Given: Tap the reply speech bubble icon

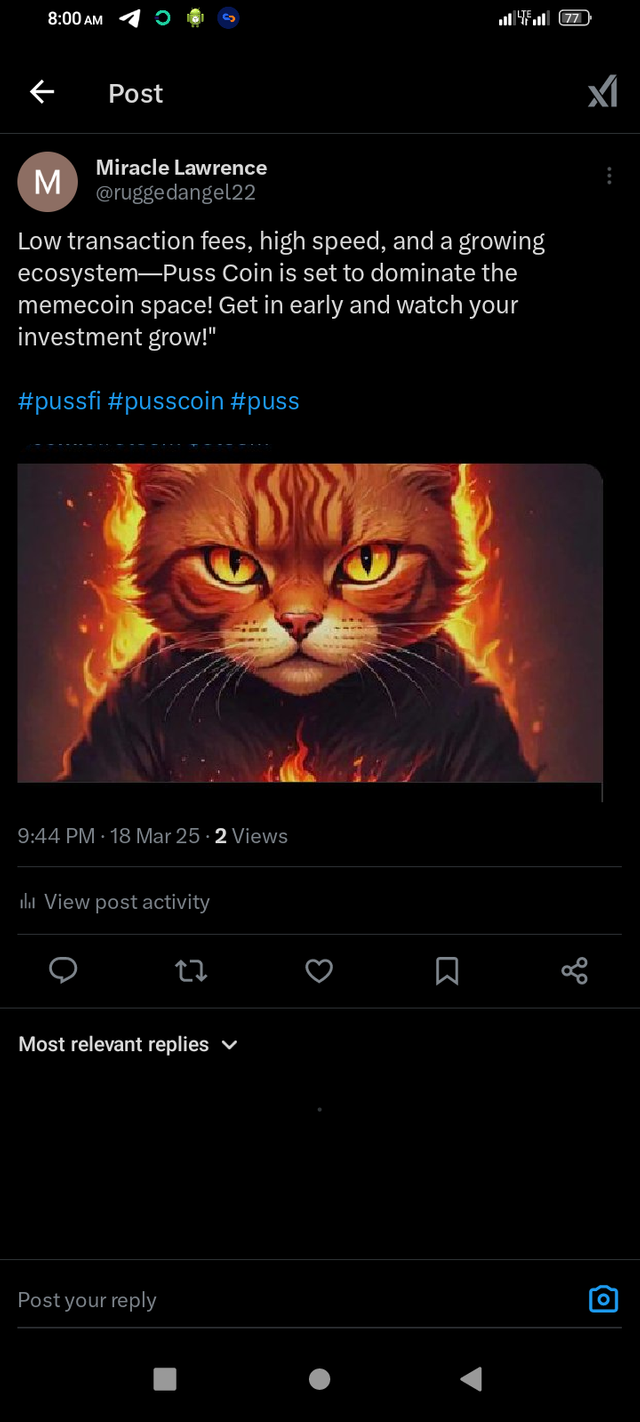Looking at the screenshot, I should coord(63,970).
